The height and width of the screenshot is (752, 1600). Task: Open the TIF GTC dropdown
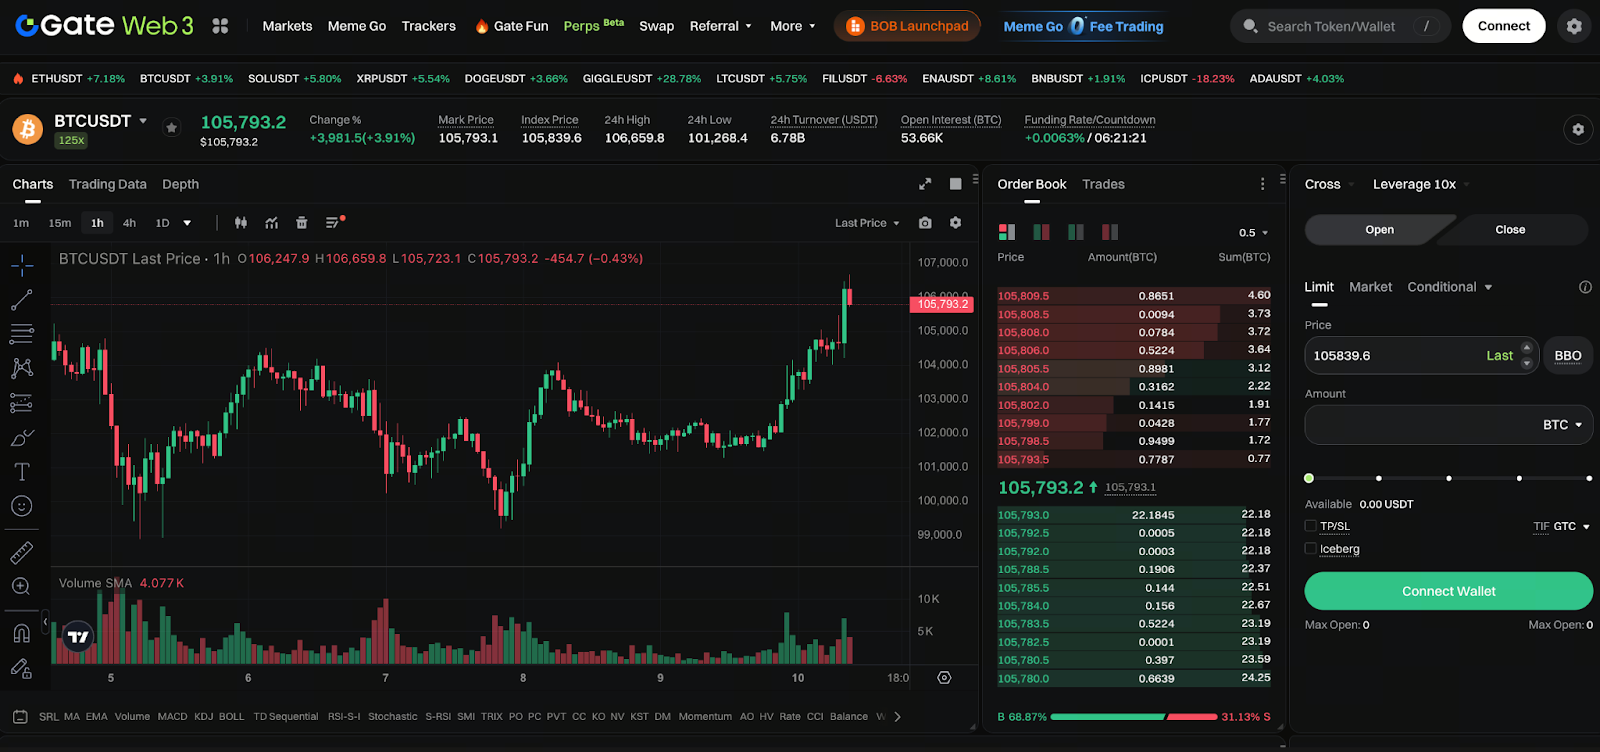1562,526
